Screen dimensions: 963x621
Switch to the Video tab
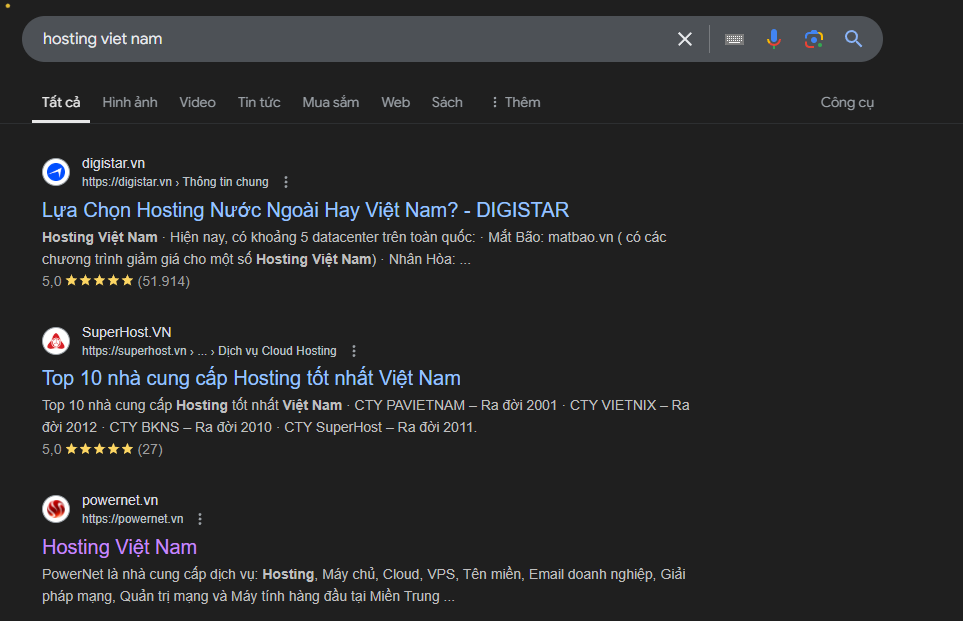coord(197,102)
